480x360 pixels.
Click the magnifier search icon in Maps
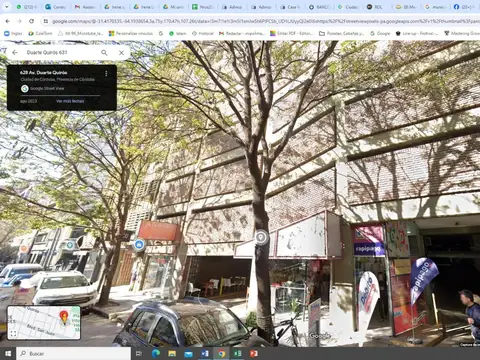(104, 53)
